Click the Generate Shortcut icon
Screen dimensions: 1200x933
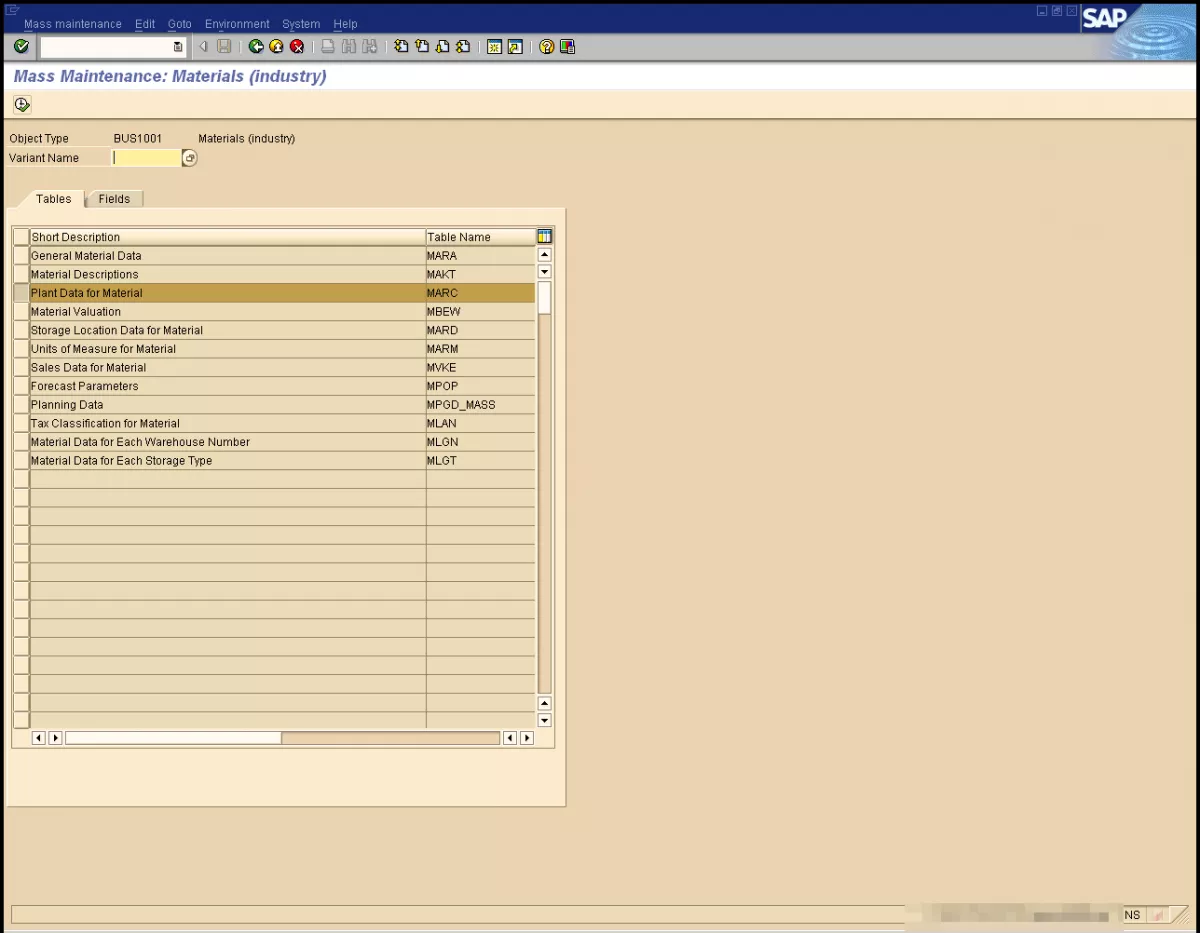coord(515,47)
